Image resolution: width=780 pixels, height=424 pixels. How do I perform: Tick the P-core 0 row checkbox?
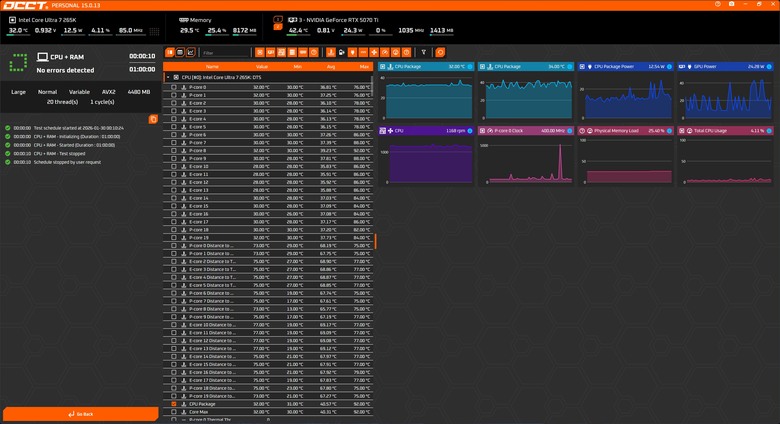(174, 87)
